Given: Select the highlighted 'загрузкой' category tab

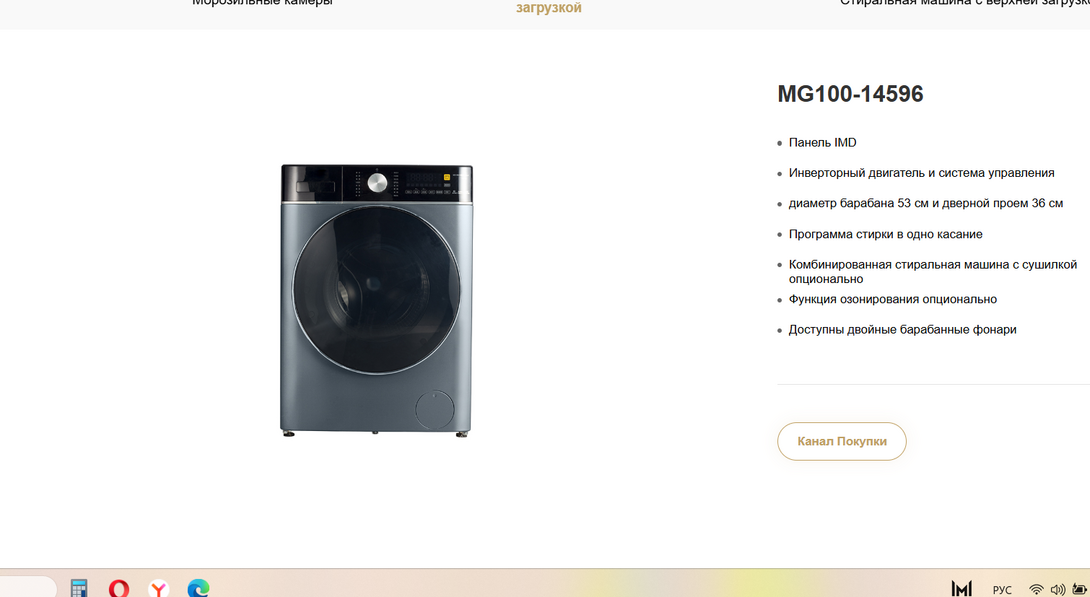Looking at the screenshot, I should coord(548,8).
